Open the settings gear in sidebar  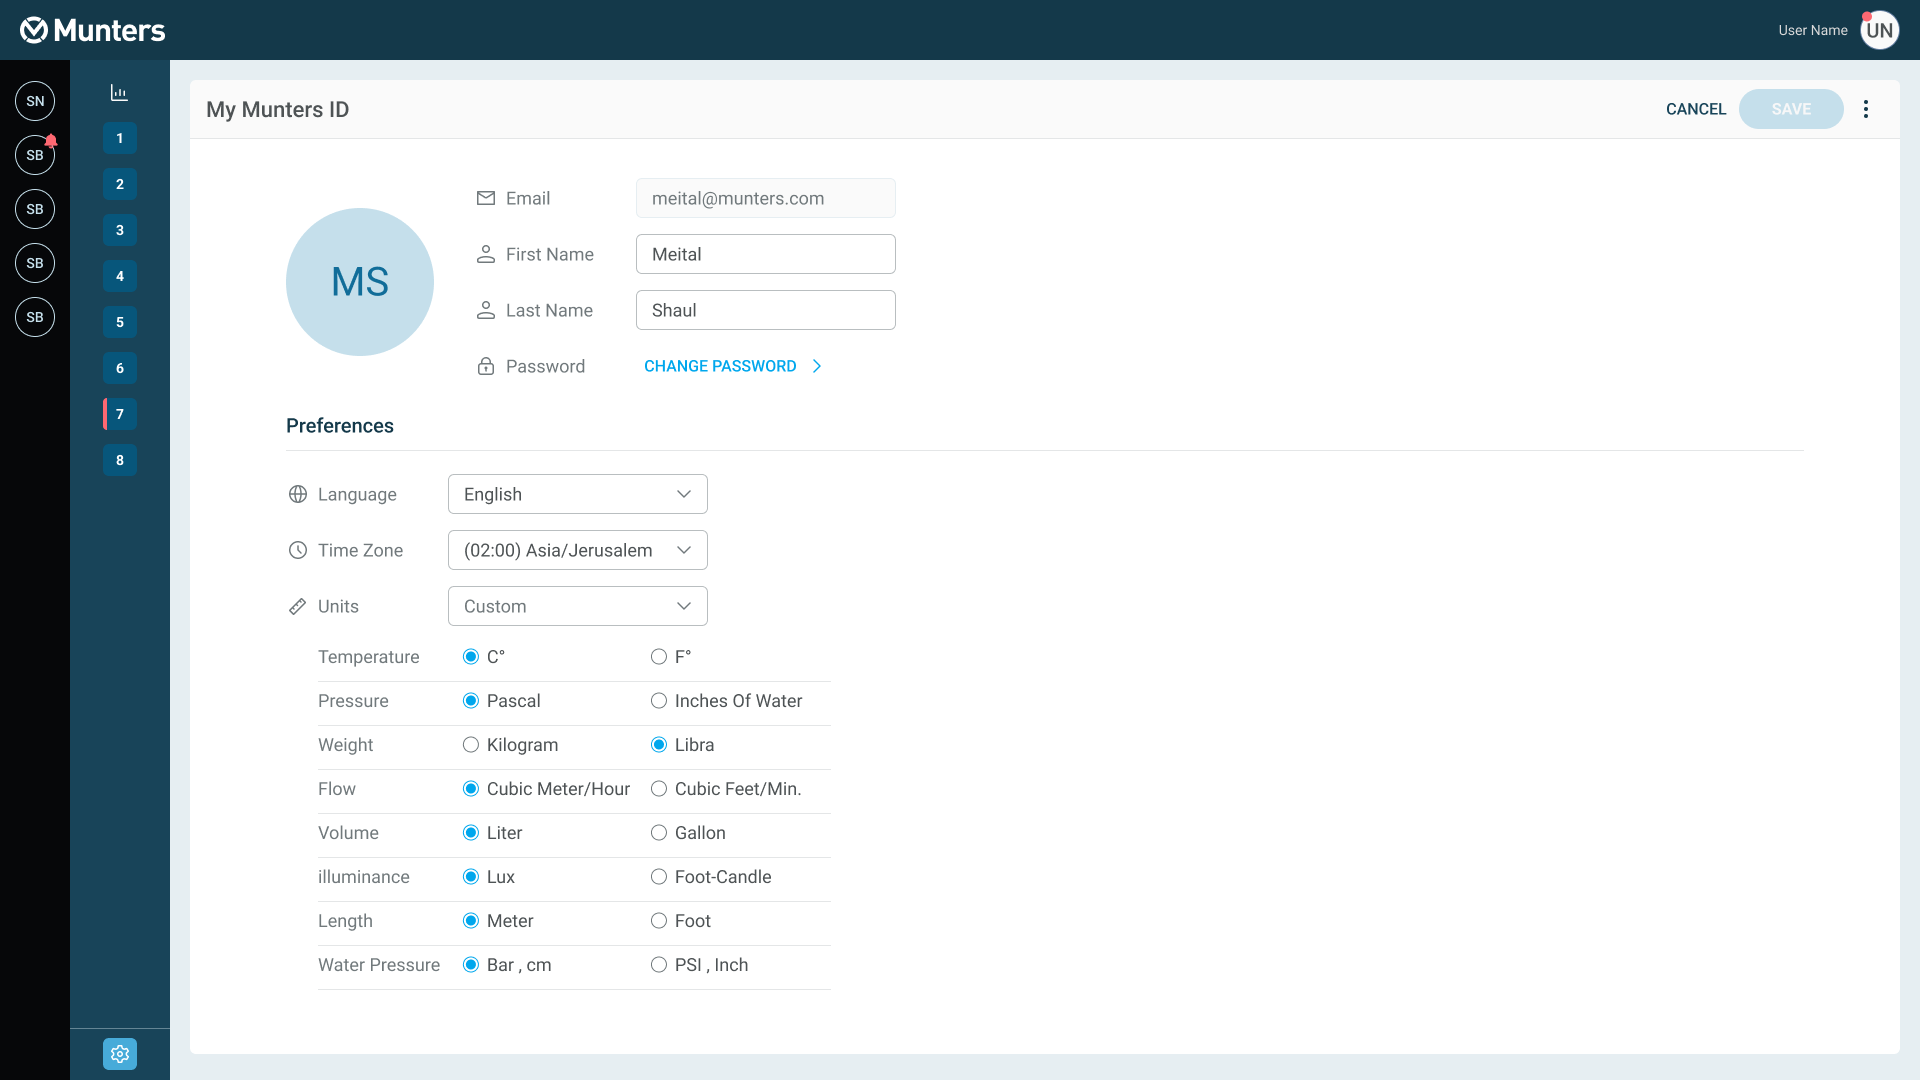(x=120, y=1054)
